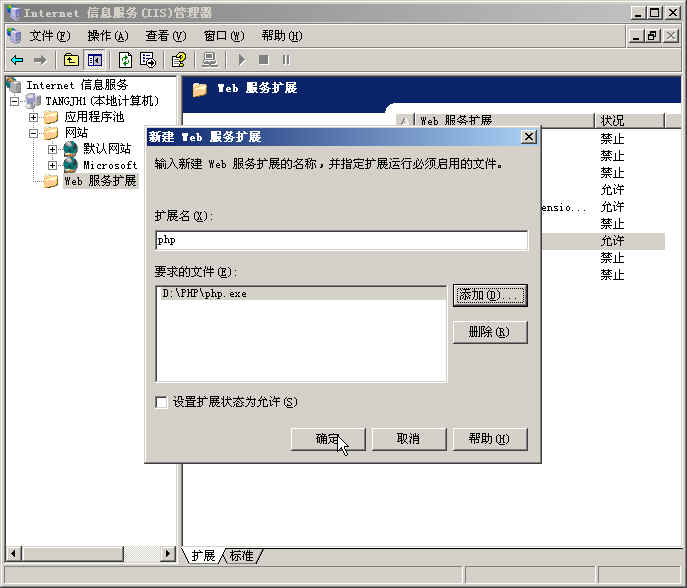Click the connect computer toolbar icon
This screenshot has width=687, height=588.
tap(209, 60)
